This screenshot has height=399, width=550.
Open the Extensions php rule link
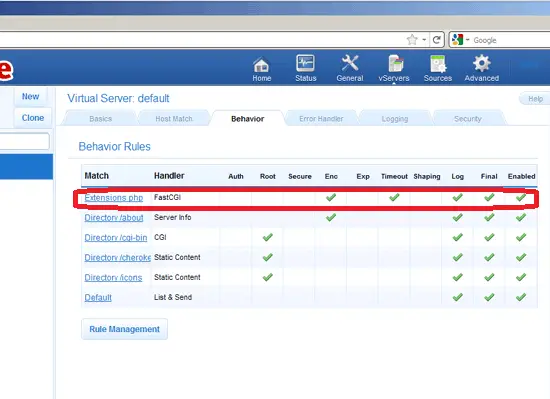[x=114, y=198]
